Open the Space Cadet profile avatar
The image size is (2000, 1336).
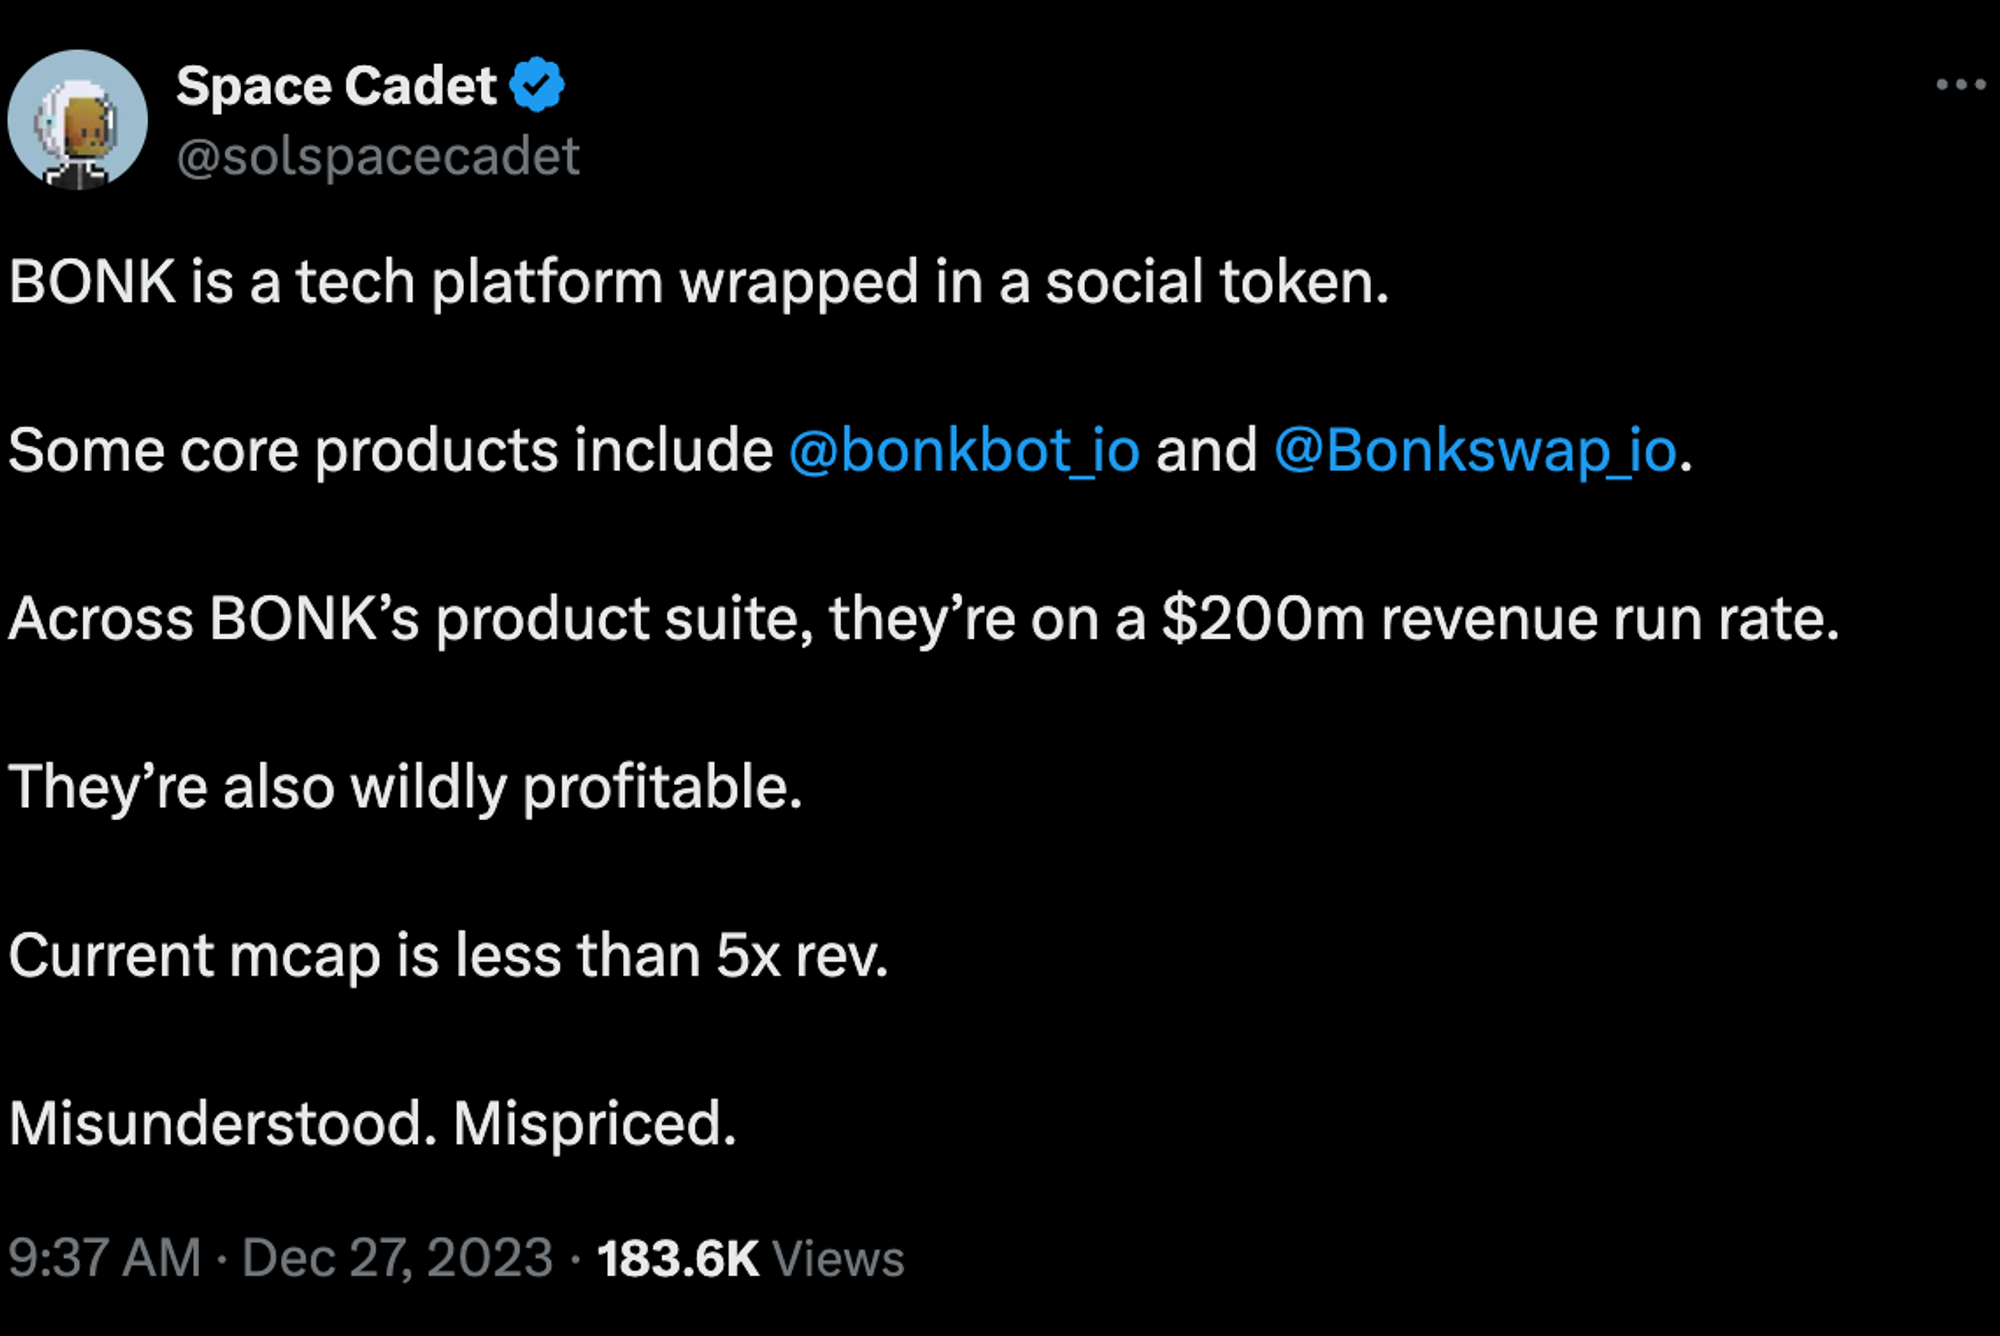pos(77,120)
